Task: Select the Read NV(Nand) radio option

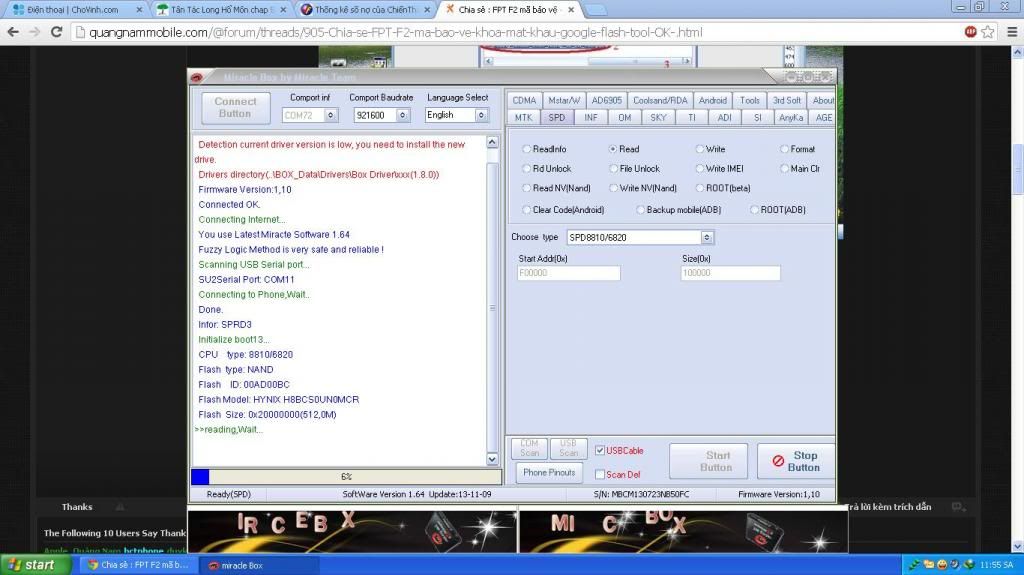Action: pos(526,188)
